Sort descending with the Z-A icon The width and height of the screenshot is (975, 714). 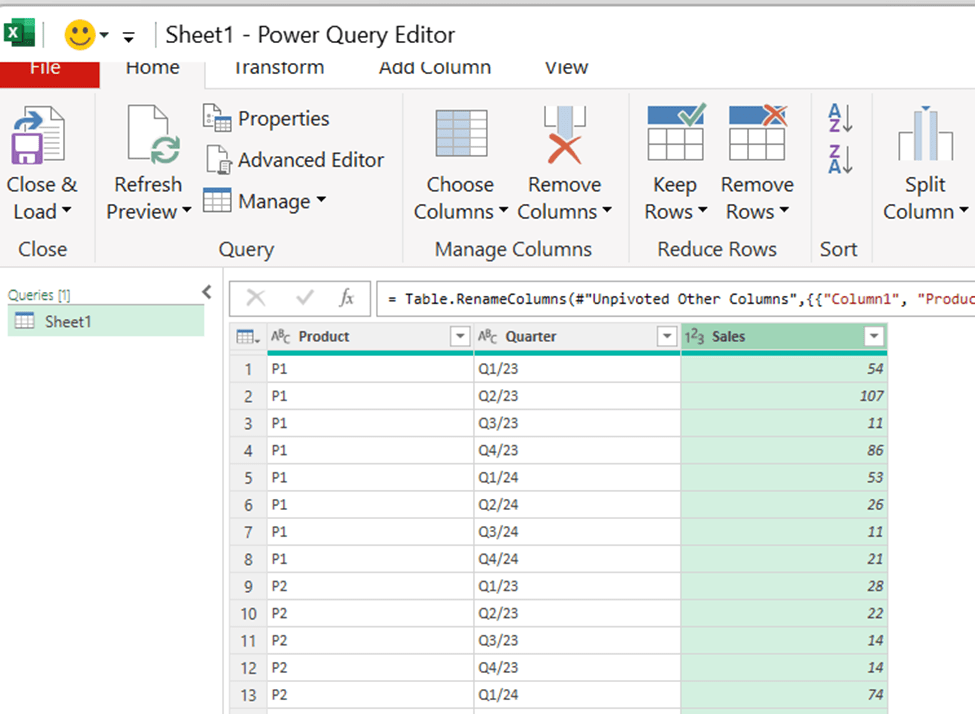(839, 158)
